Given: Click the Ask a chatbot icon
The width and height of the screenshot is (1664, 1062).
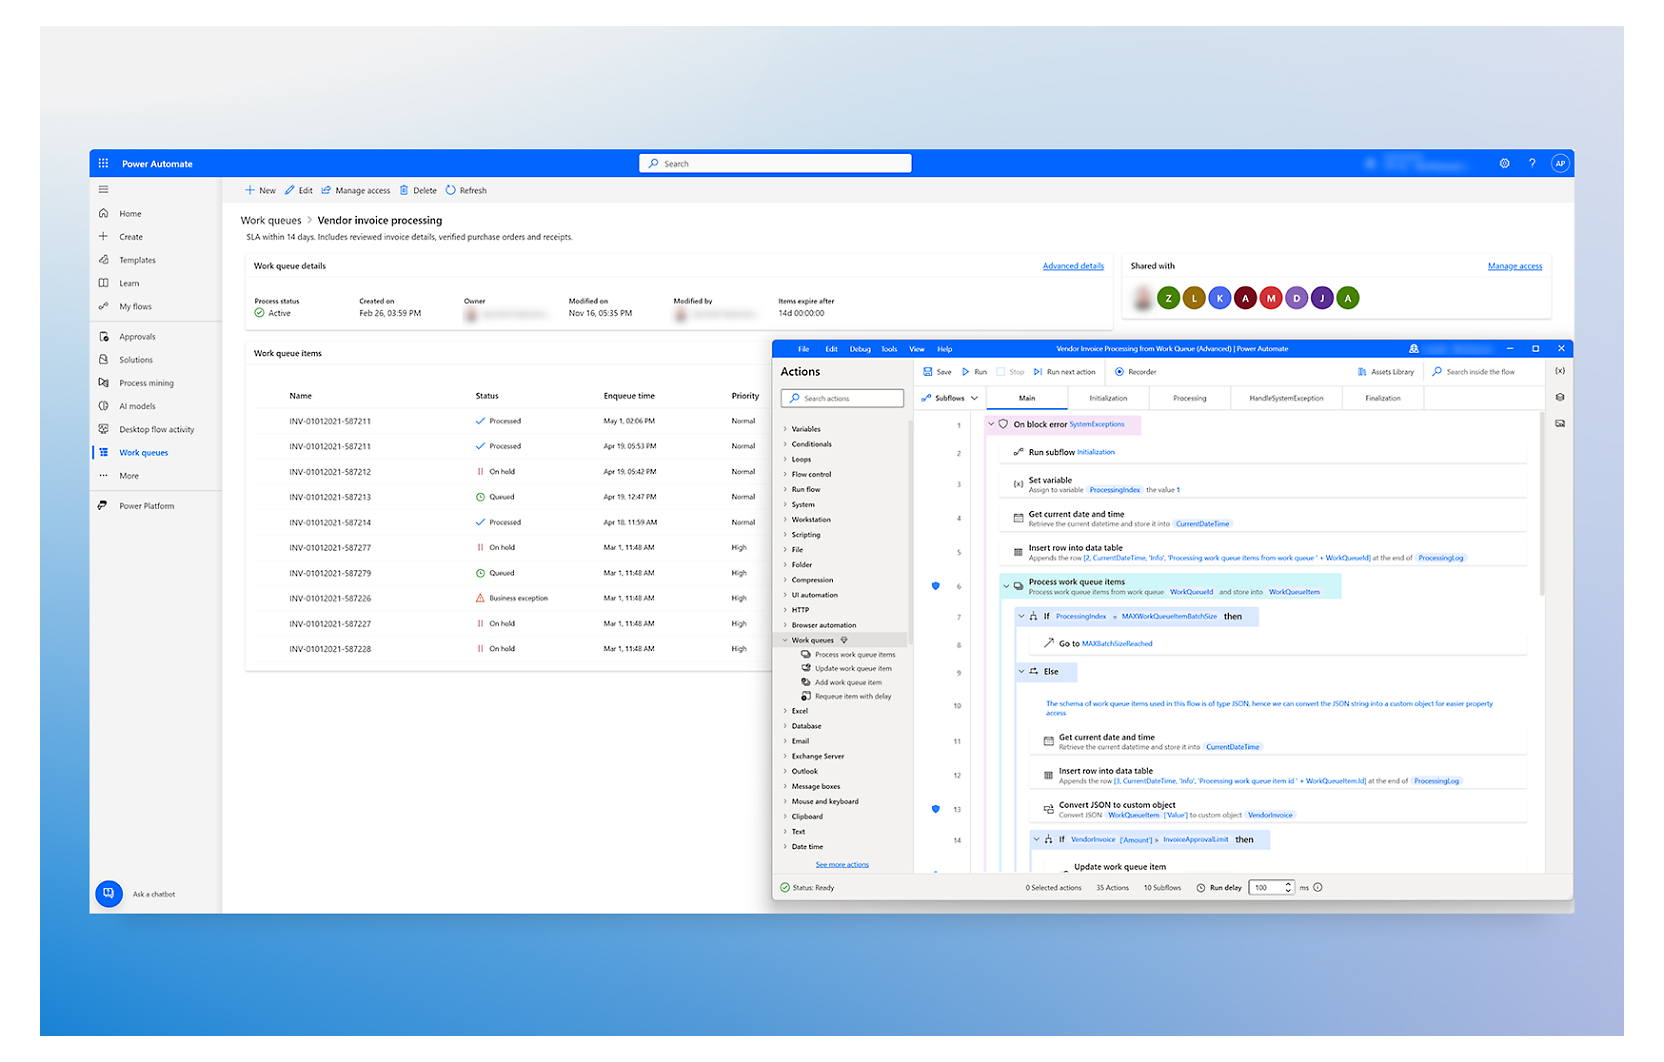Looking at the screenshot, I should coord(109,893).
